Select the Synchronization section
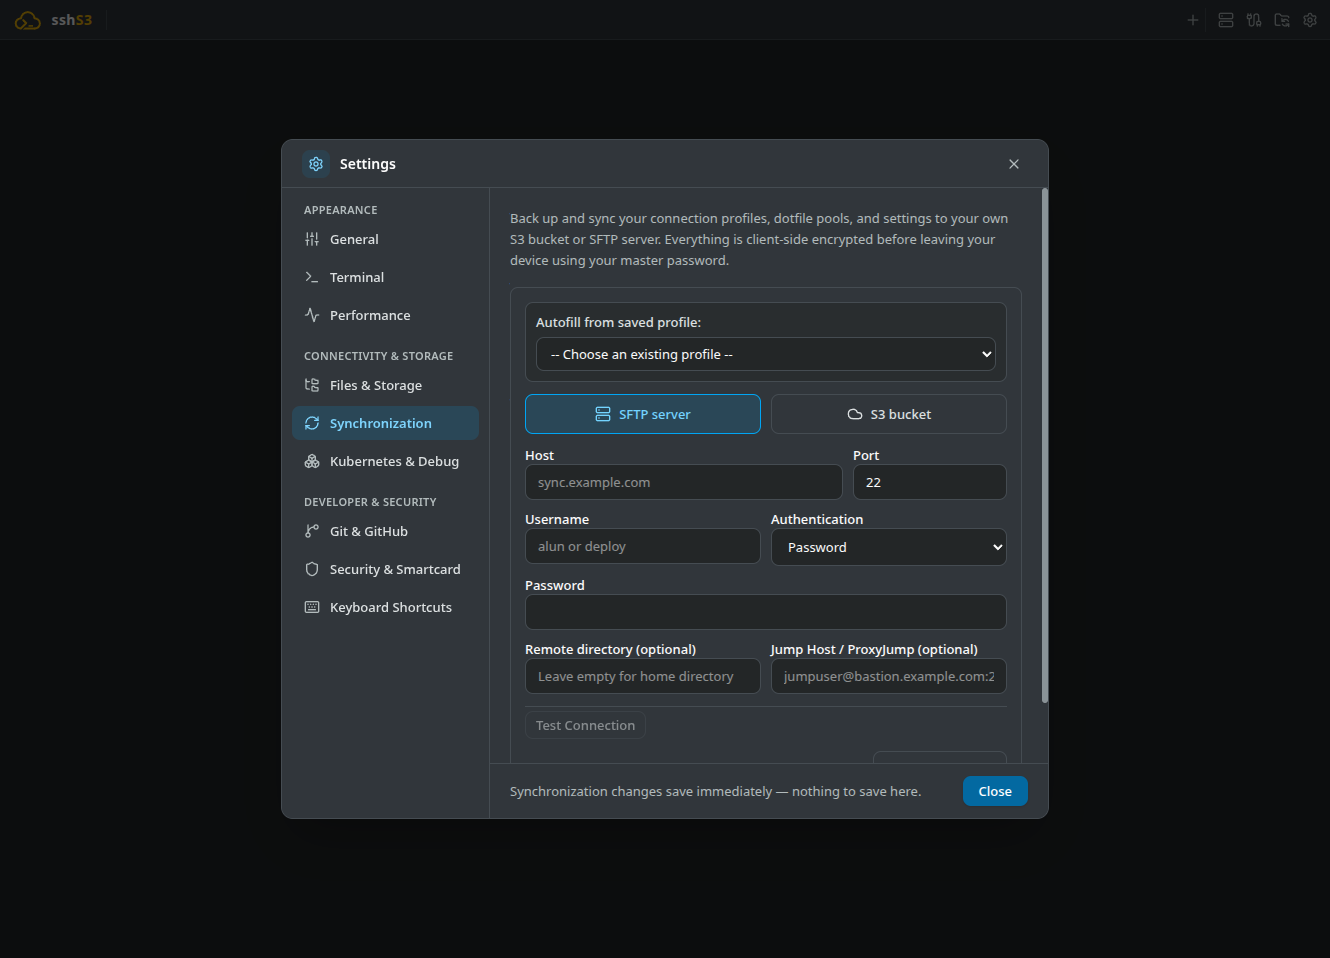Viewport: 1330px width, 958px height. tap(385, 423)
